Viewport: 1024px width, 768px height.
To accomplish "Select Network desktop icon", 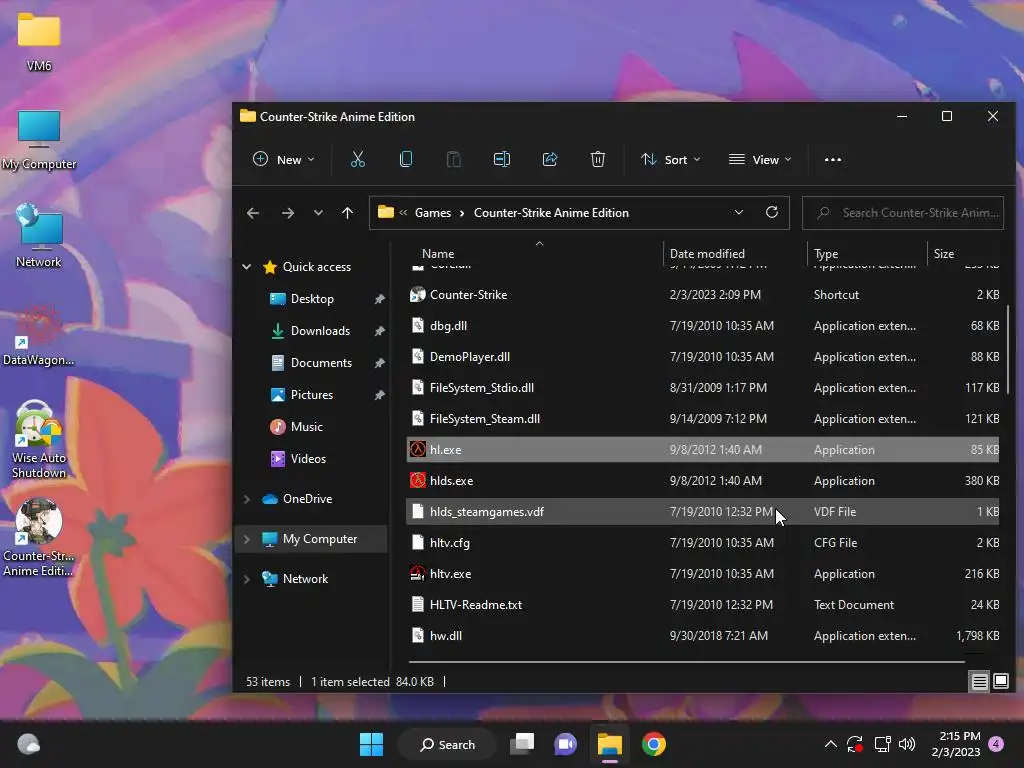I will (39, 236).
